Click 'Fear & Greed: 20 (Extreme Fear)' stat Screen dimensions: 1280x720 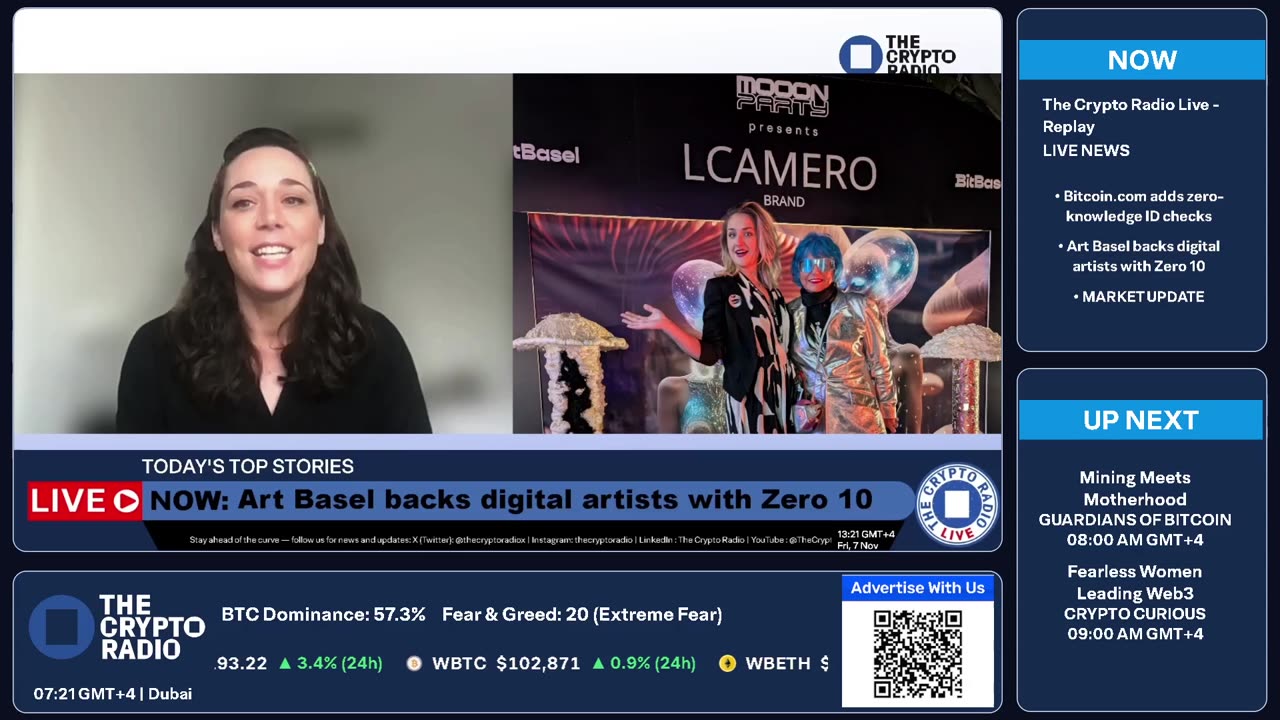582,615
